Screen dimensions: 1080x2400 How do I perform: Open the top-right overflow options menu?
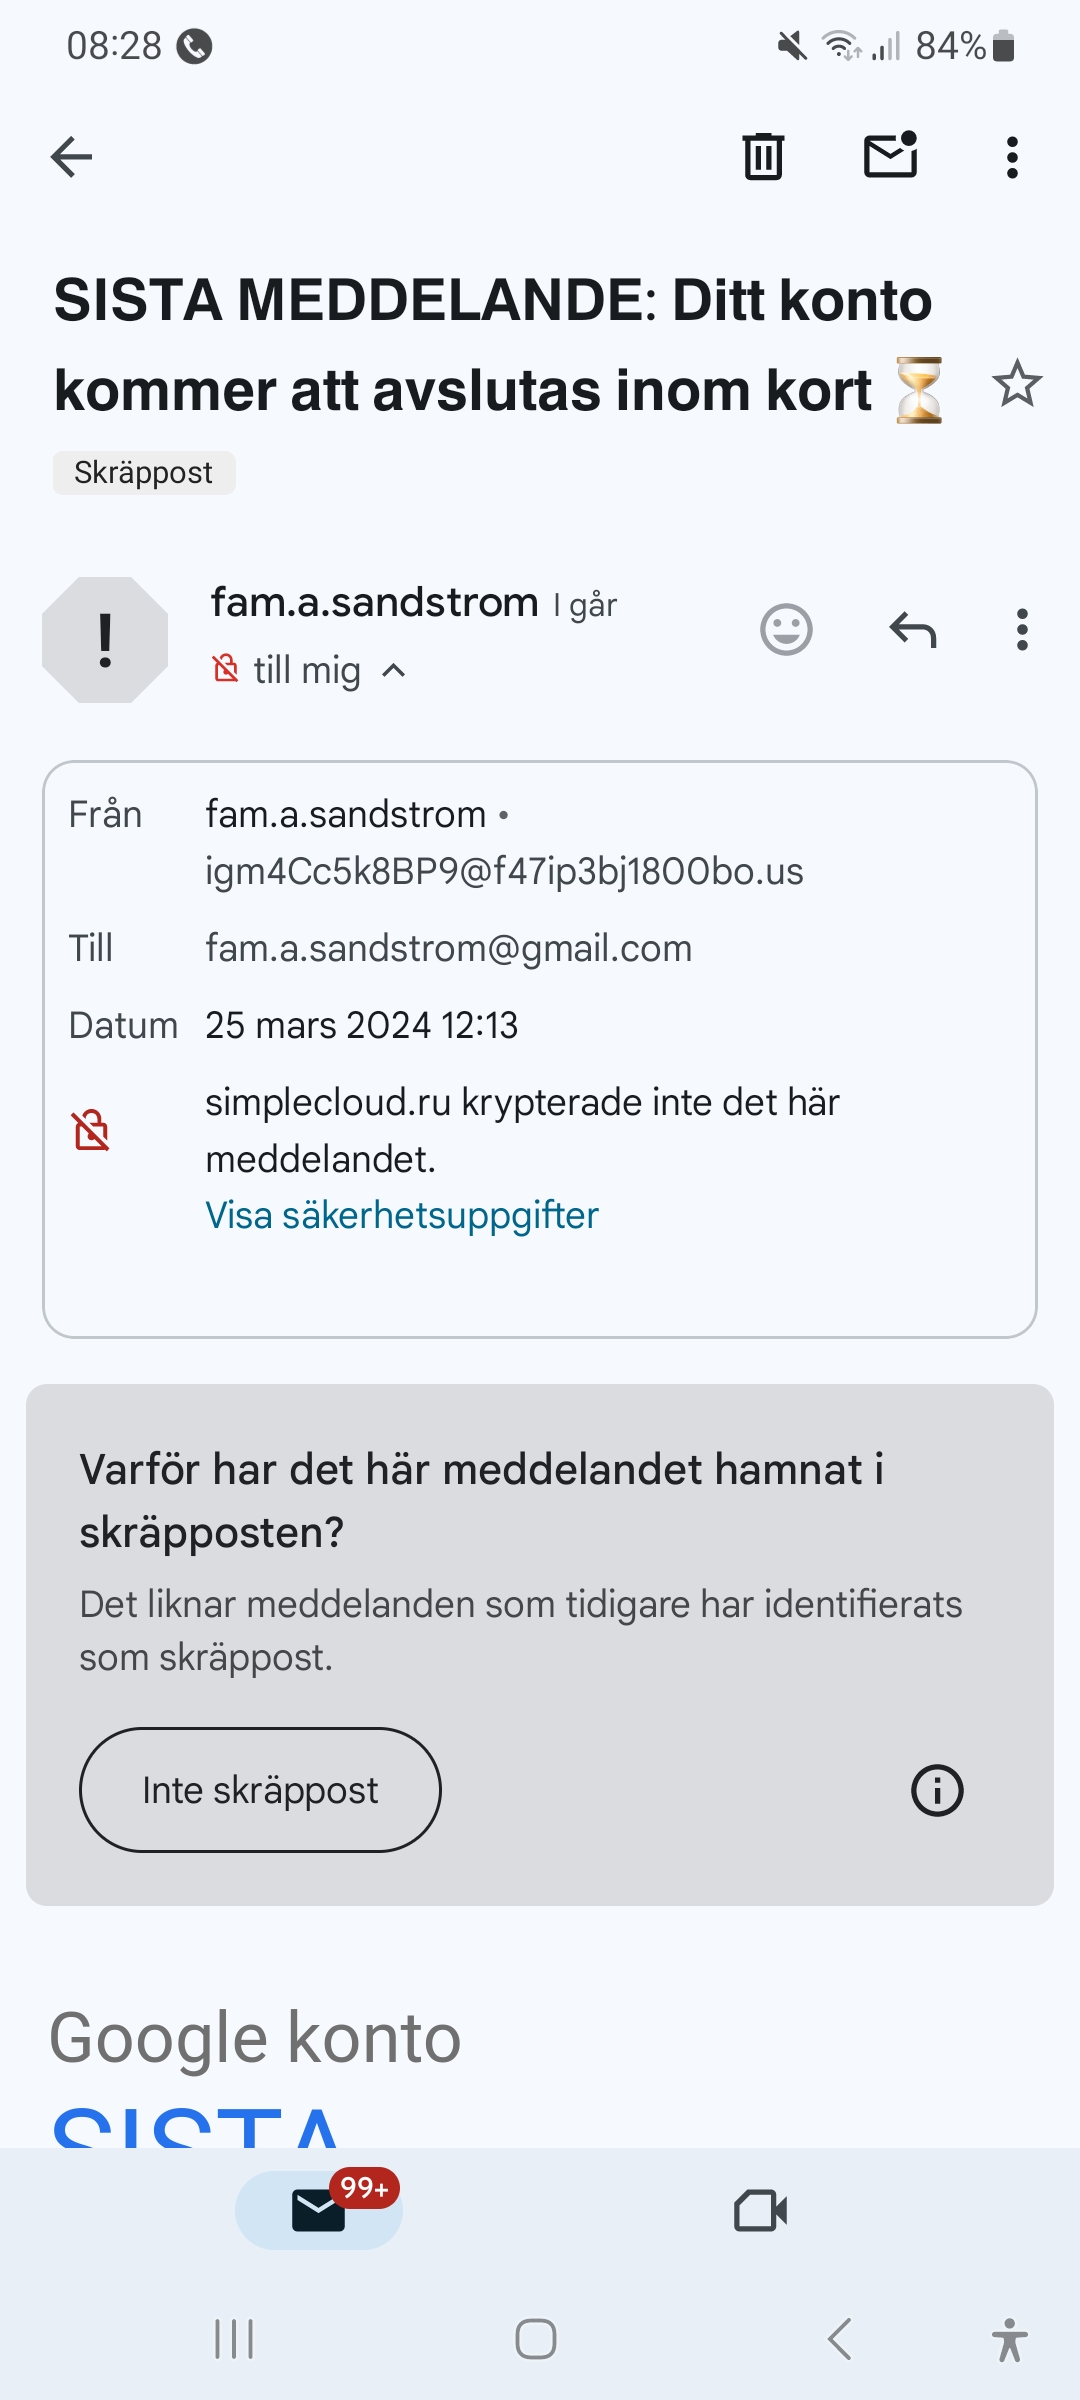pos(1012,157)
